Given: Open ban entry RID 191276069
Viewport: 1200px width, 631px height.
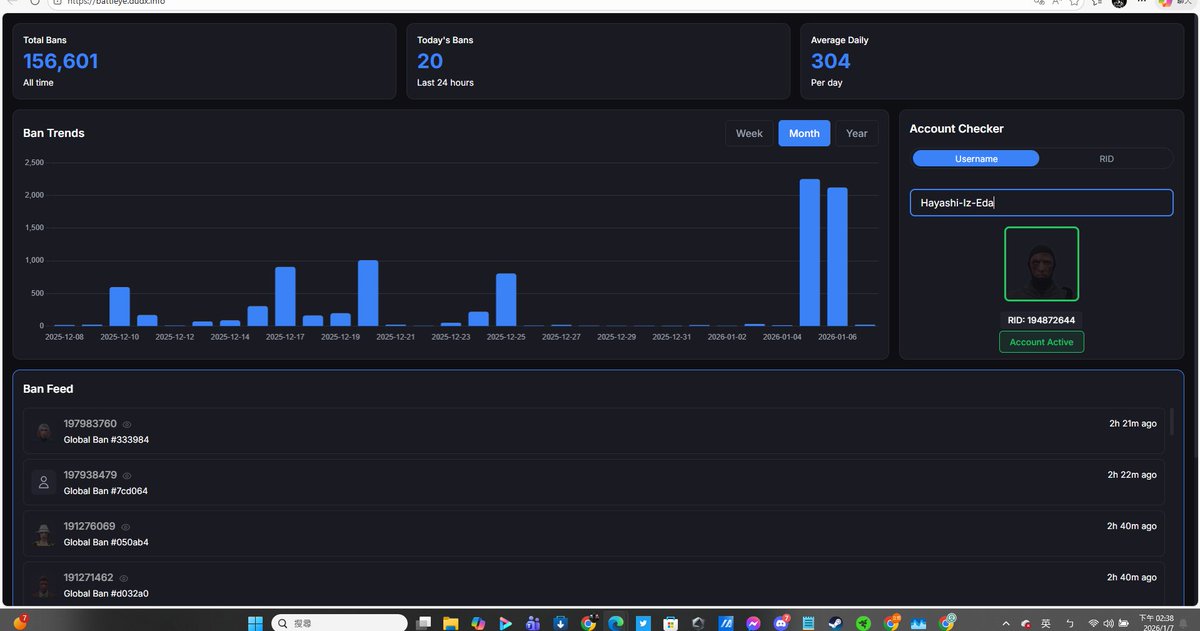Looking at the screenshot, I should (x=594, y=534).
